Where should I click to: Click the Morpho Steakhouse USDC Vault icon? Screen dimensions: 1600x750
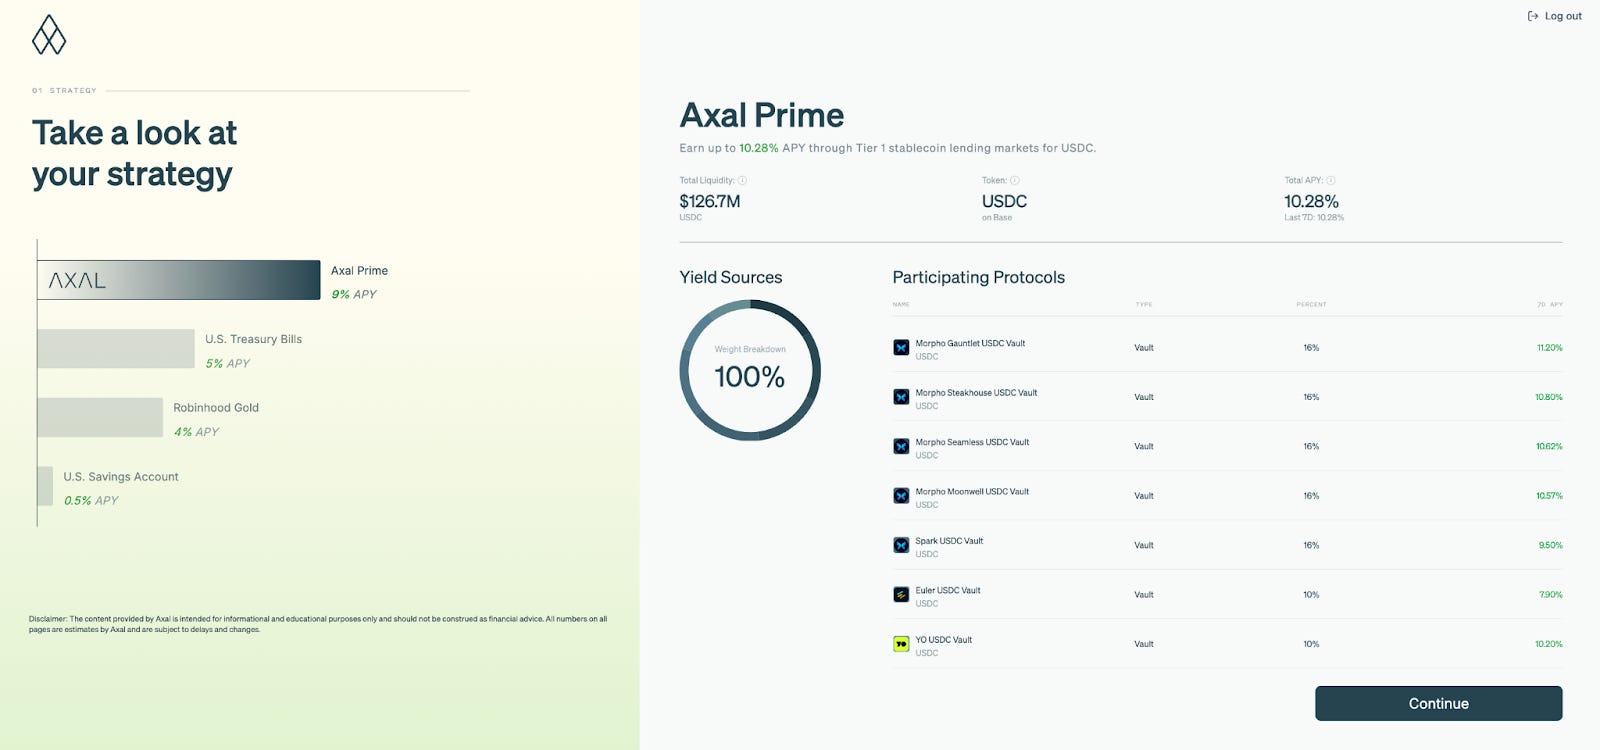(x=901, y=397)
